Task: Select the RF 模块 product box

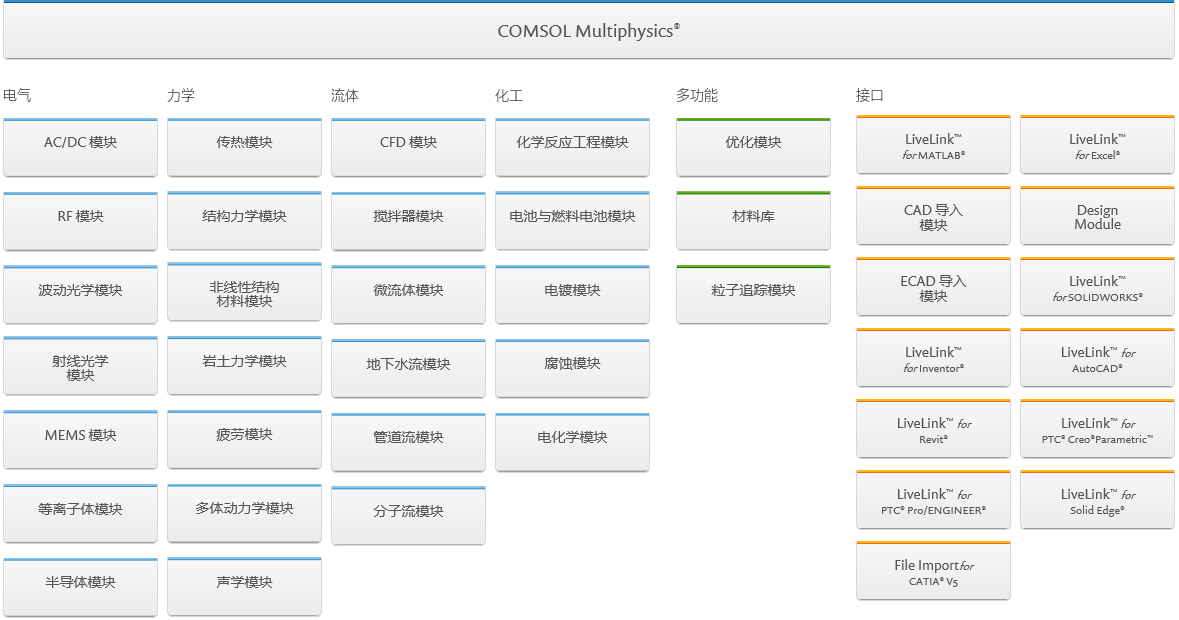Action: (x=80, y=217)
